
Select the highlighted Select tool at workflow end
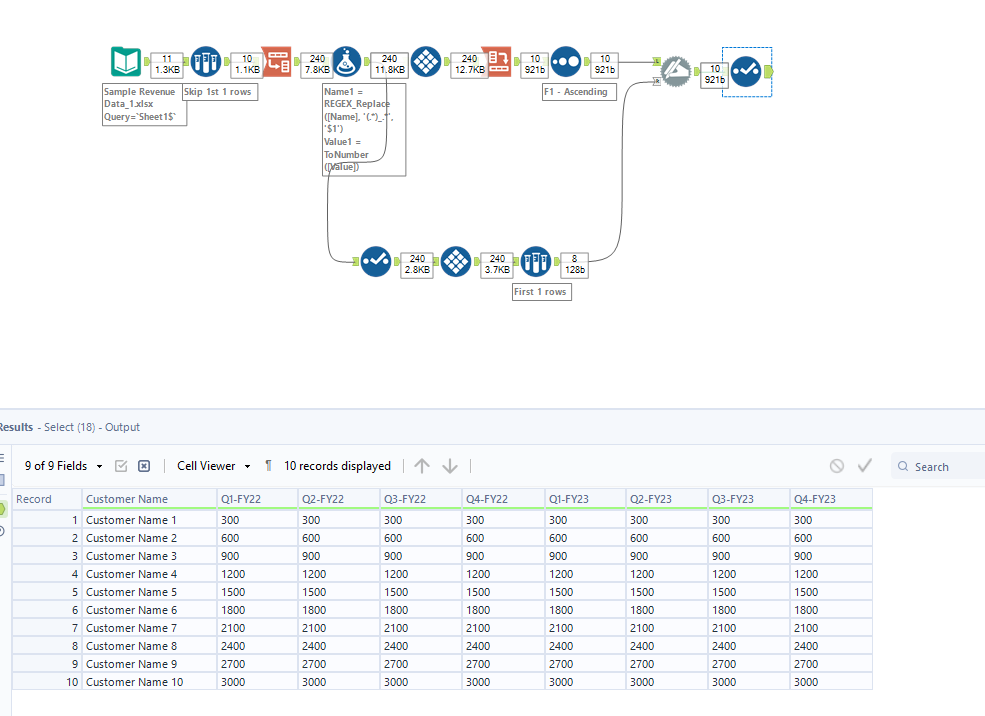click(x=745, y=71)
